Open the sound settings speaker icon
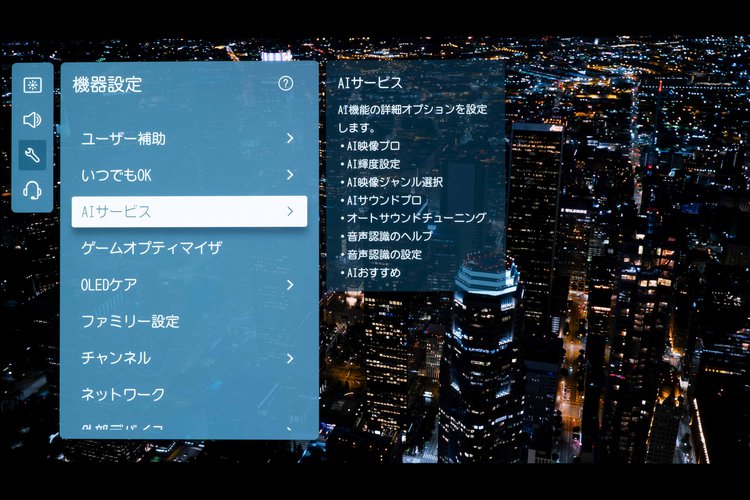The height and width of the screenshot is (500, 750). 32,120
